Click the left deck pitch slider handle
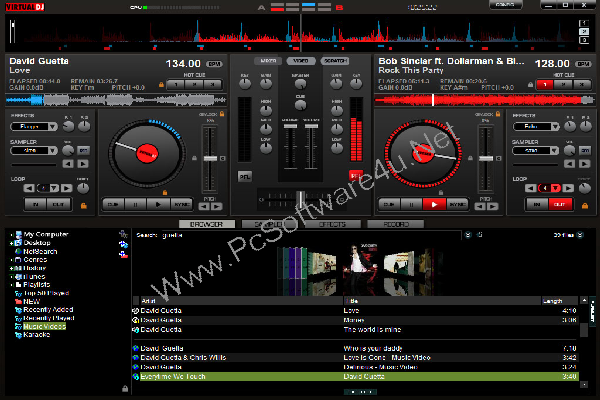 click(210, 158)
